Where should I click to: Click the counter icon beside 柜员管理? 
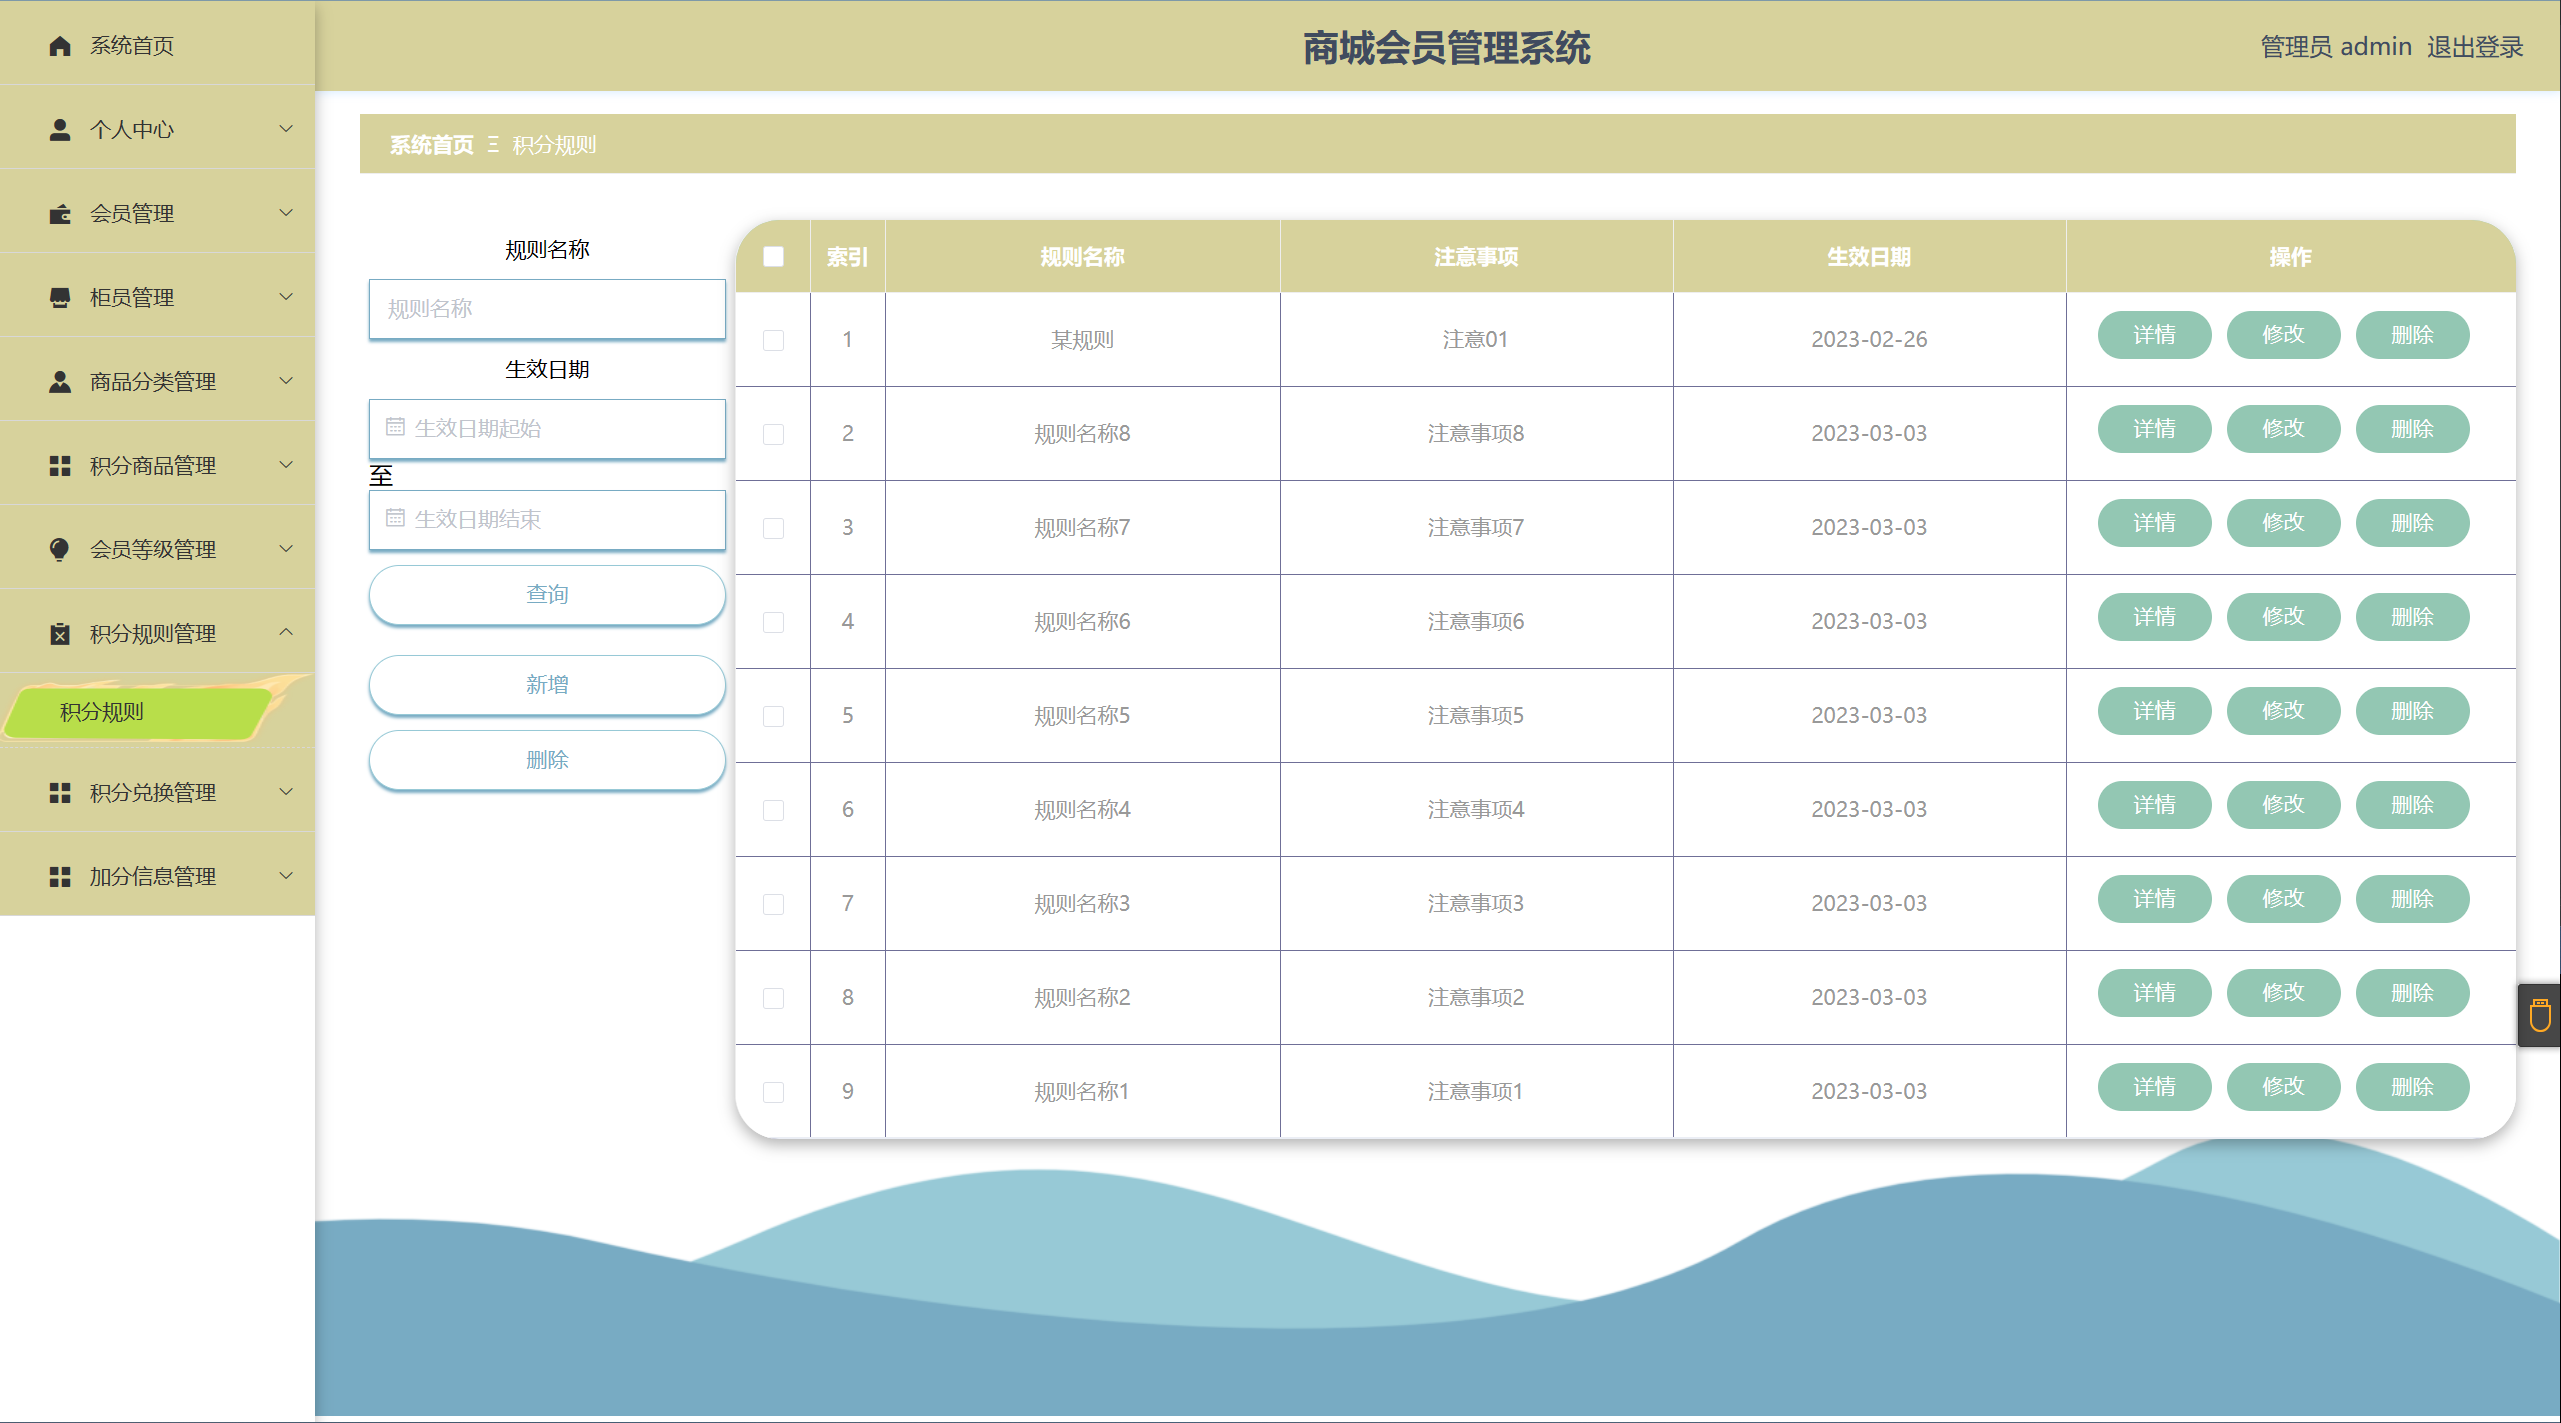coord(60,298)
